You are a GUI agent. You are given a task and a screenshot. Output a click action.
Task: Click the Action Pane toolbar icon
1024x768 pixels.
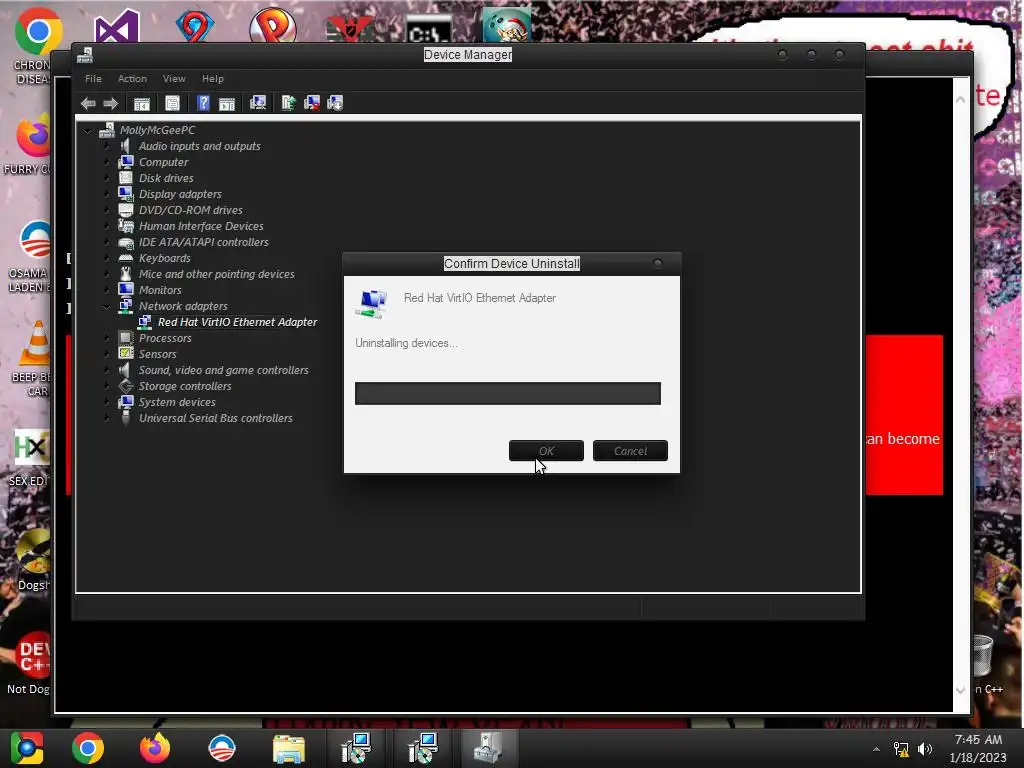coord(227,103)
